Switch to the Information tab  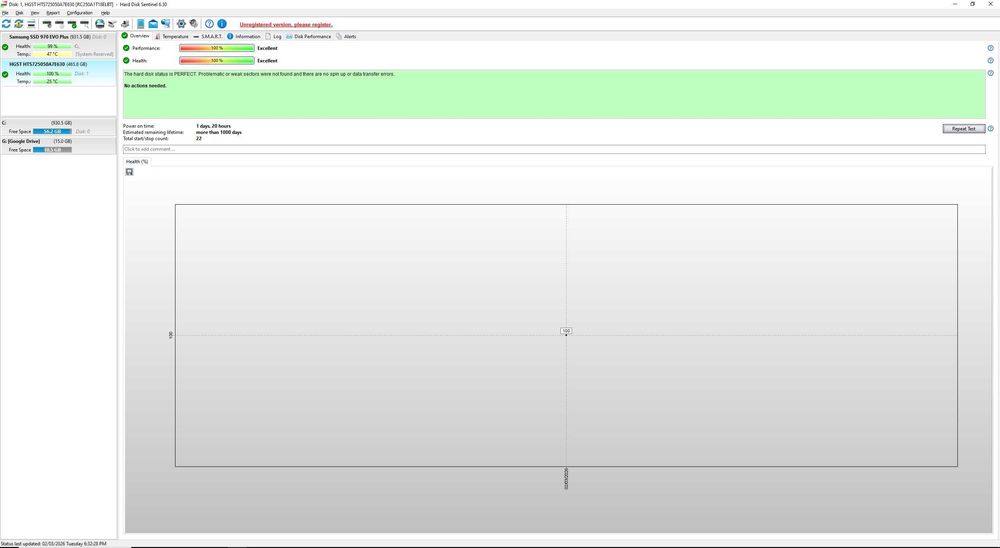(x=244, y=36)
